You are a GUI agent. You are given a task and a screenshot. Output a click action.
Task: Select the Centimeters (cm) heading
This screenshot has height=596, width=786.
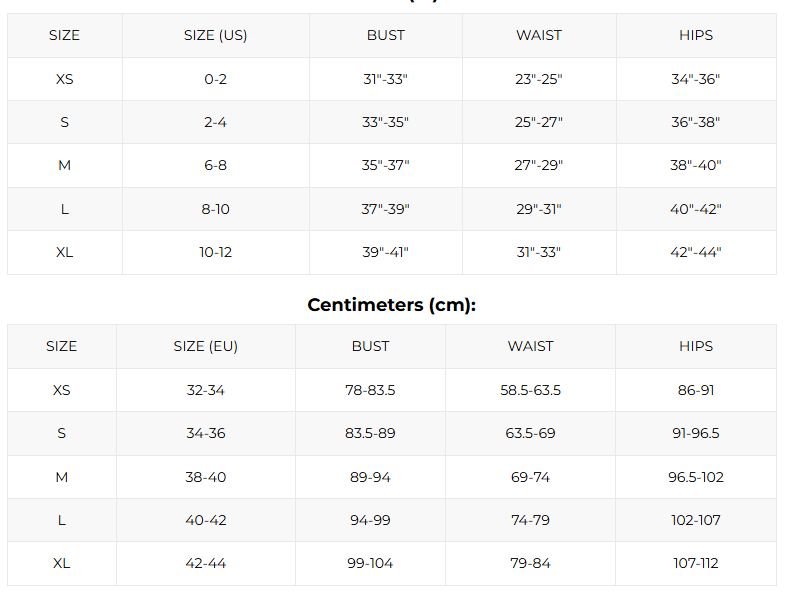(x=391, y=305)
